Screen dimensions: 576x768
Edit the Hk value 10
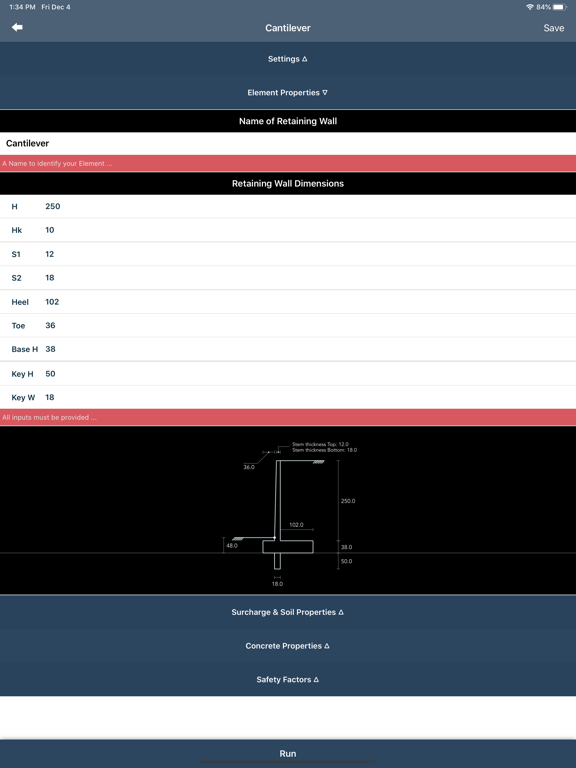click(x=288, y=230)
